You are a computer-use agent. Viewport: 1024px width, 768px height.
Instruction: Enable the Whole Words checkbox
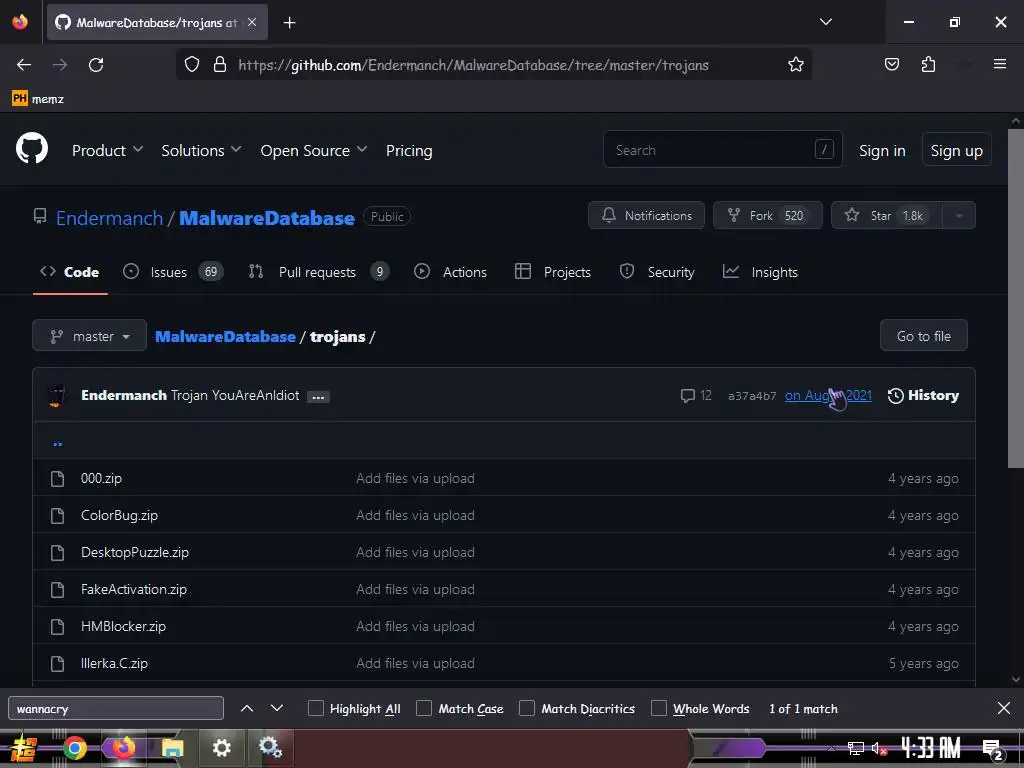point(659,708)
